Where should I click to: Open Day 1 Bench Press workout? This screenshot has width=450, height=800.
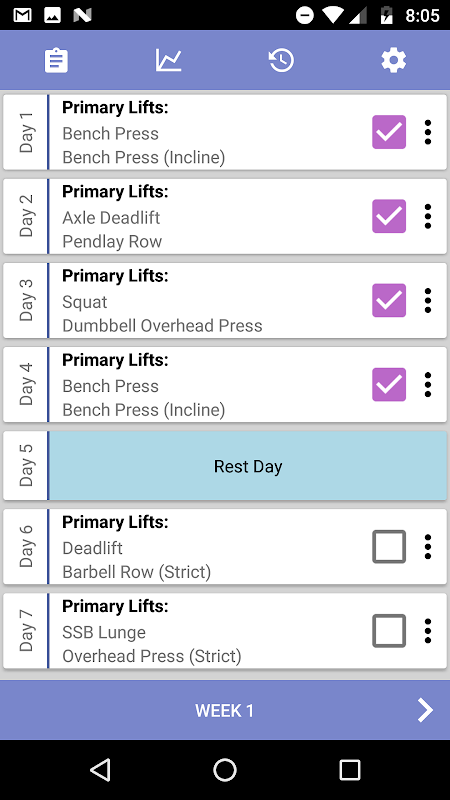(x=225, y=132)
